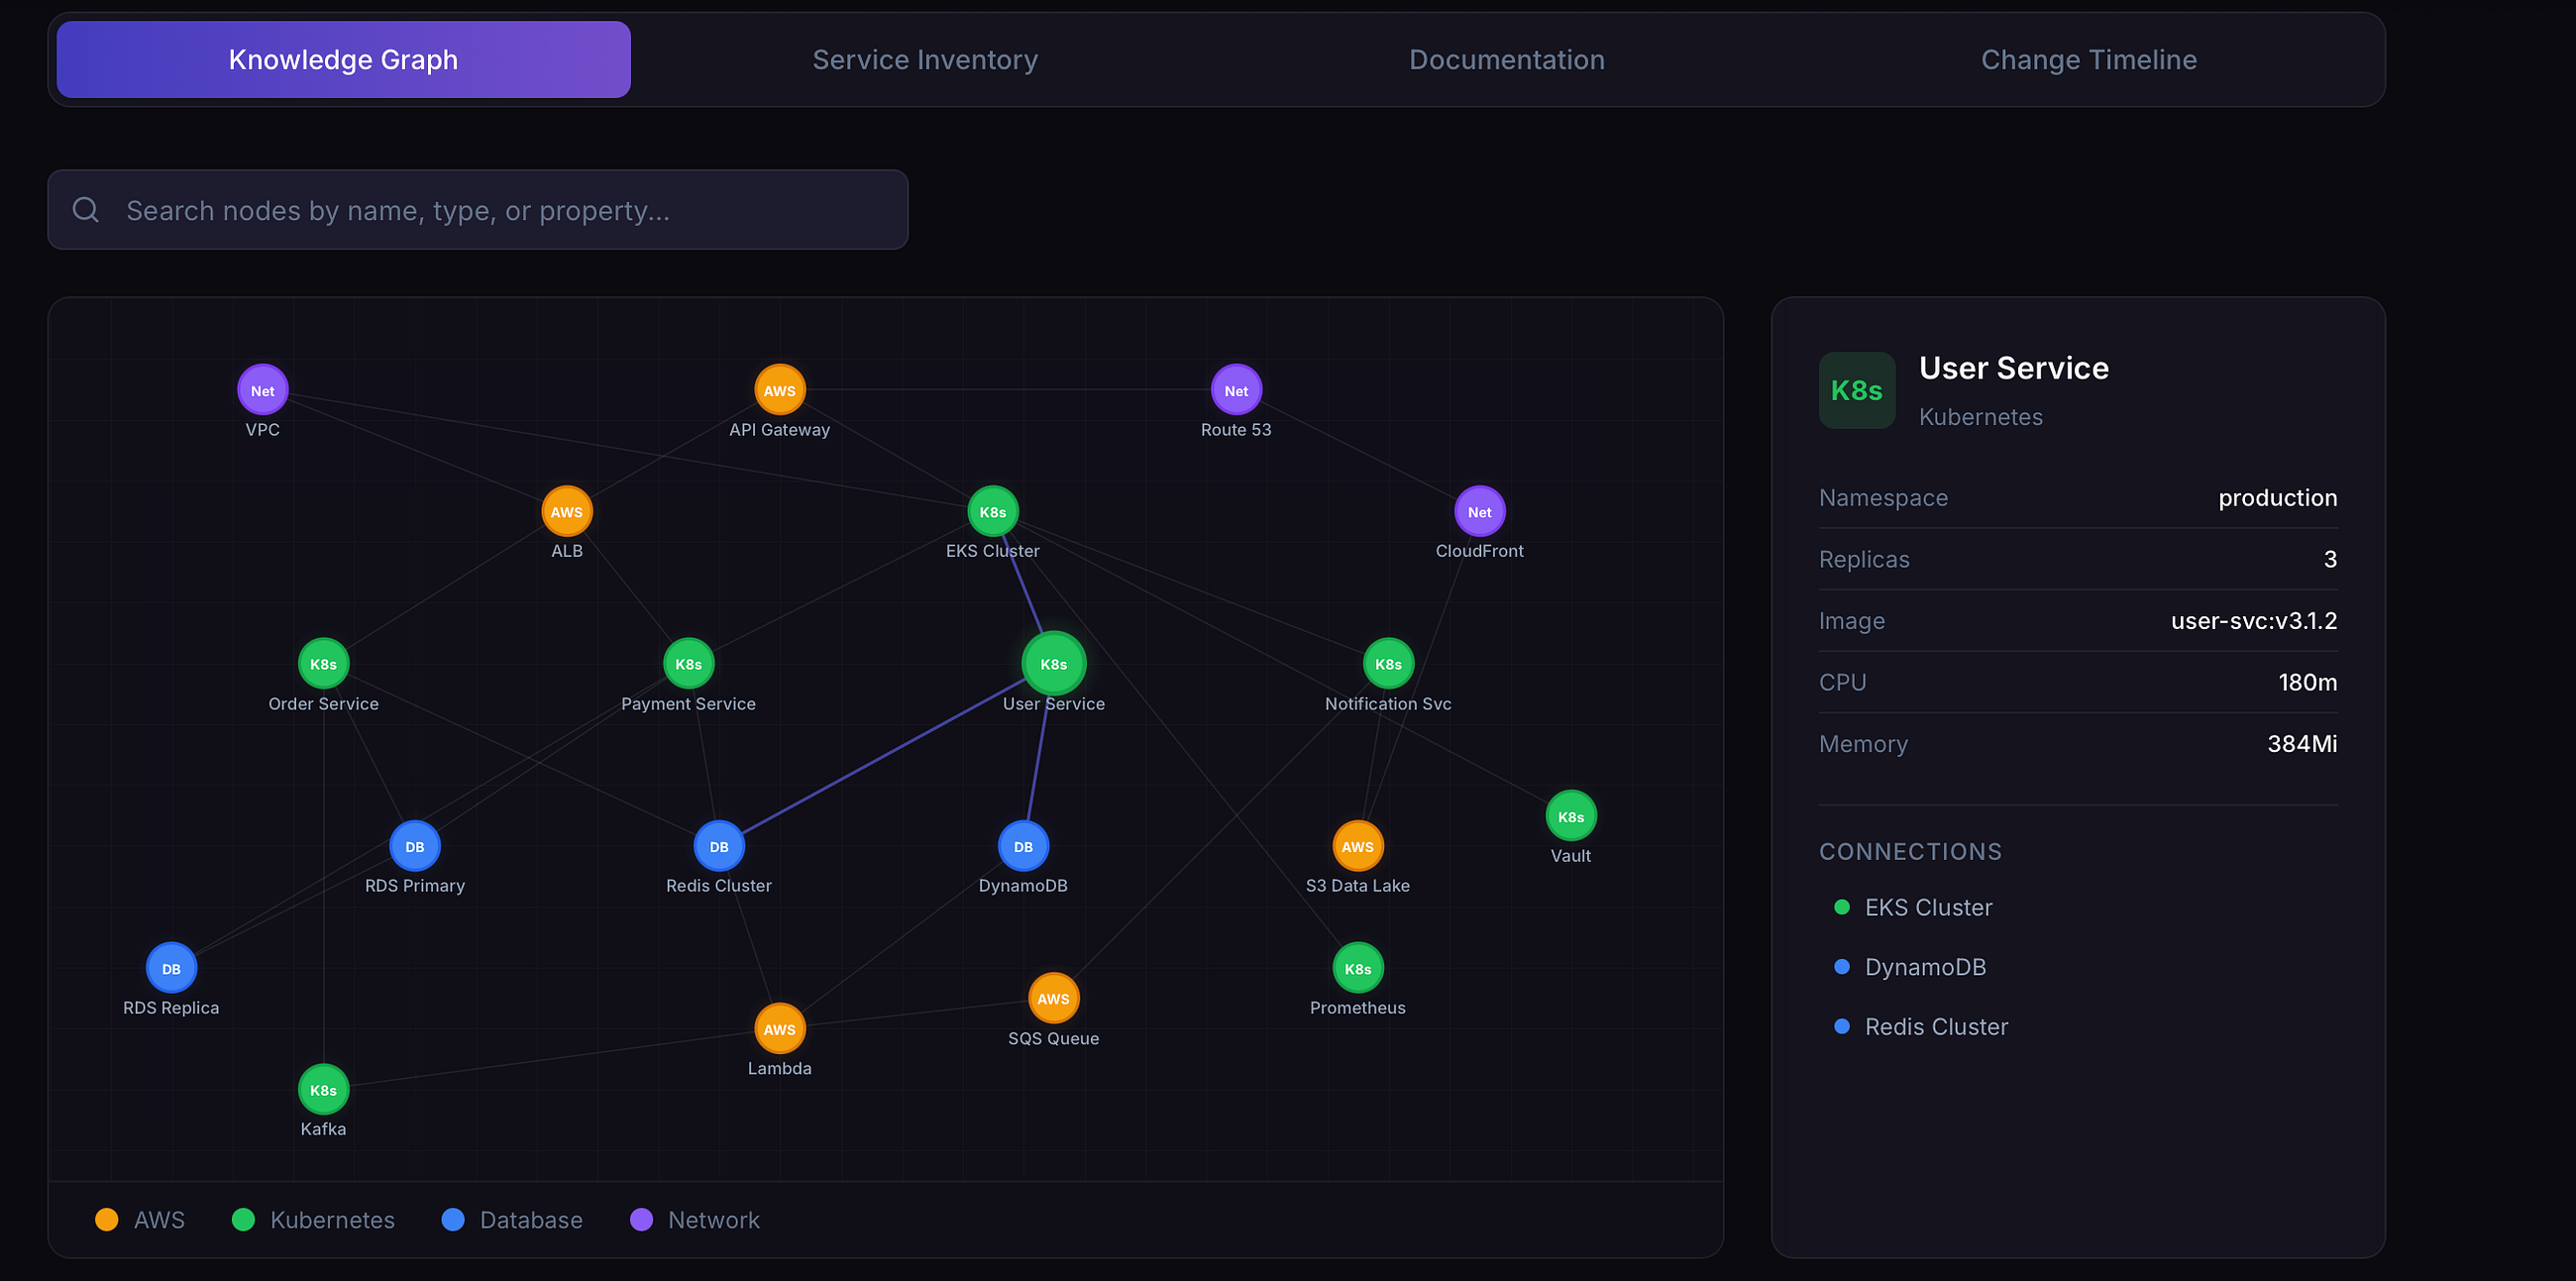
Task: Click the 'Kubernetes' subtitle in details panel
Action: click(1980, 417)
